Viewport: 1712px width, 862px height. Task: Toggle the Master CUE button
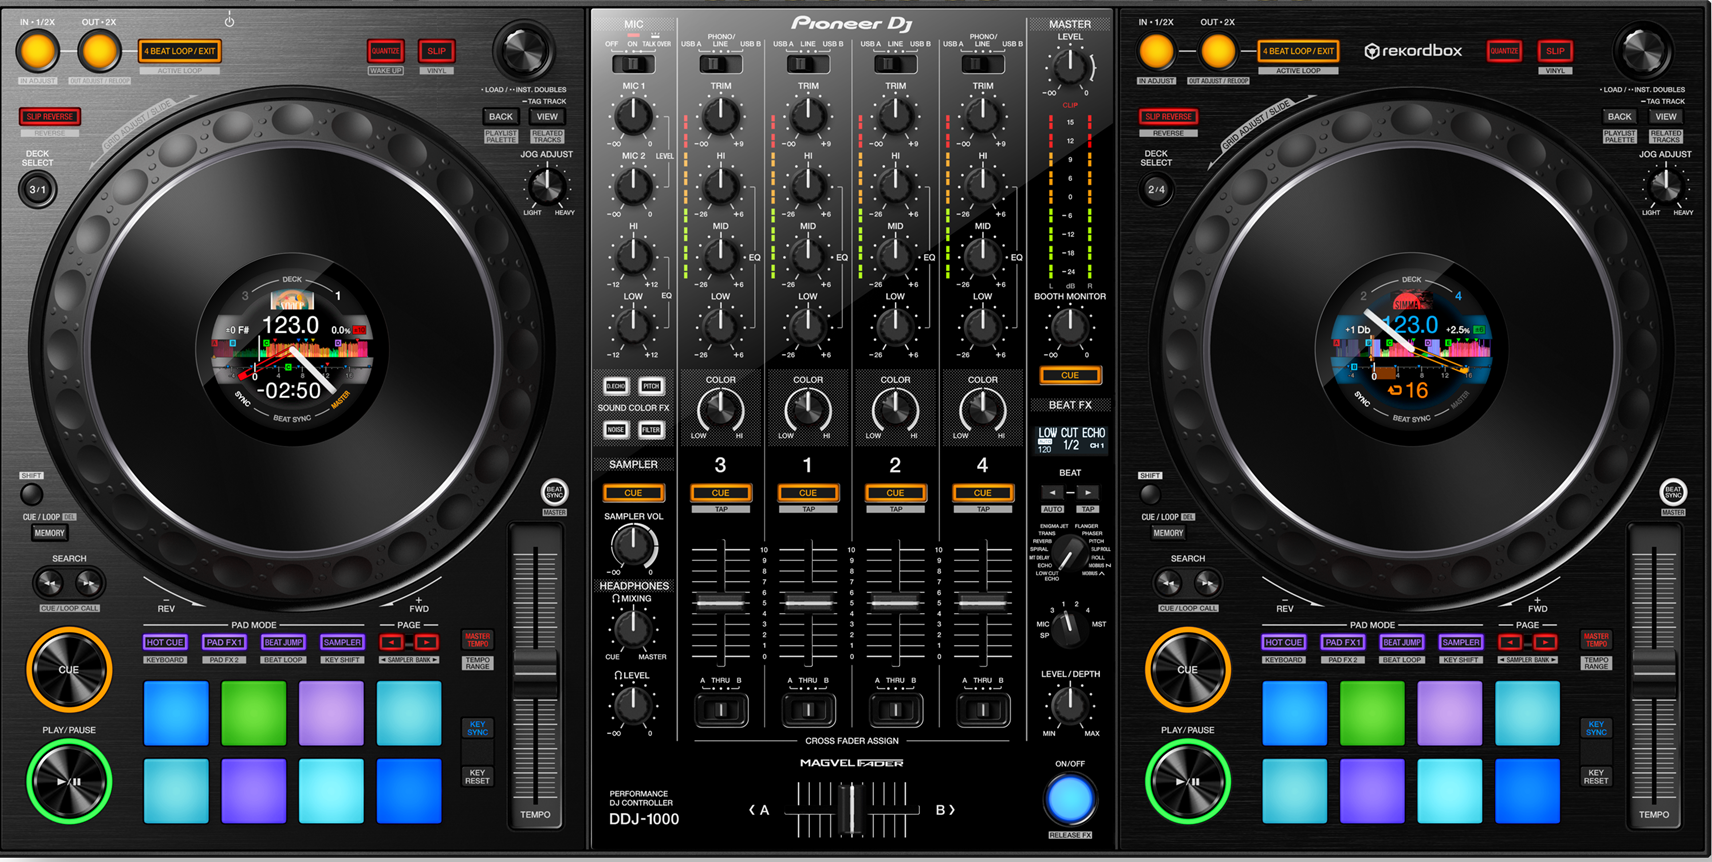(1070, 375)
